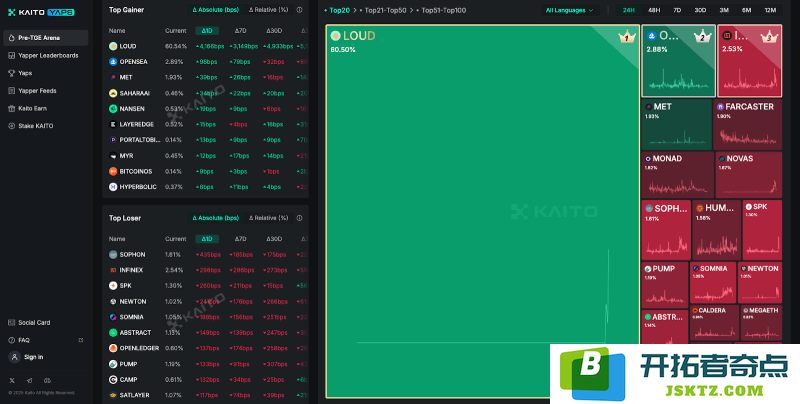
Task: Open the FARCASTER treemap tile
Action: pos(747,124)
